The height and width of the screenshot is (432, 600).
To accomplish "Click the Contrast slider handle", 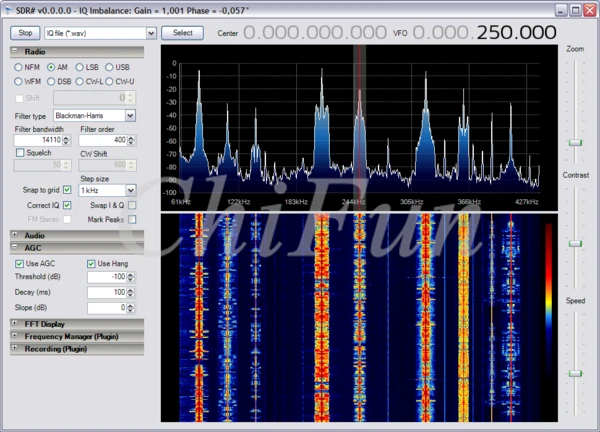I will click(575, 243).
